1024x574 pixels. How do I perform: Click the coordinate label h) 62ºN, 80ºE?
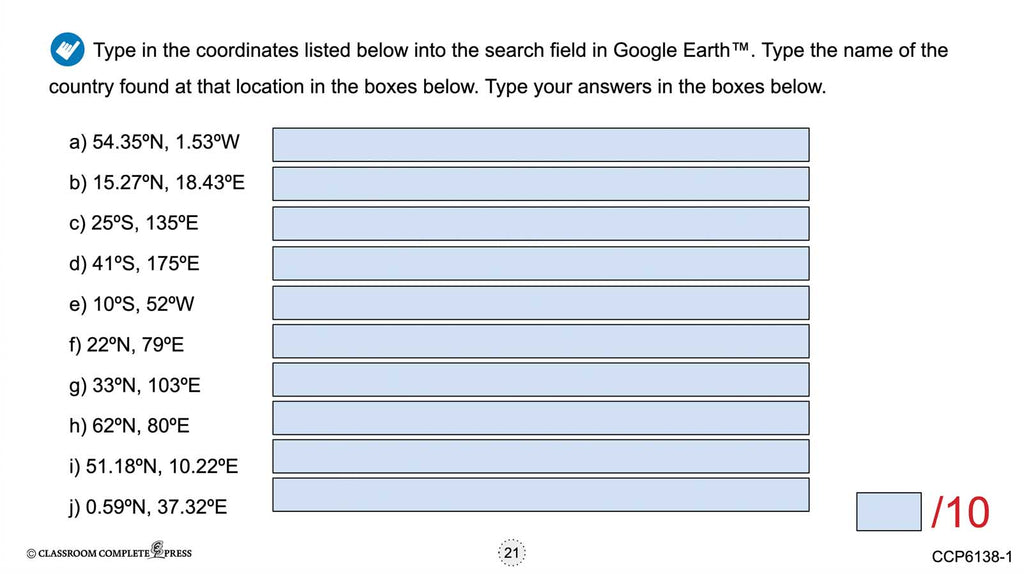pos(130,426)
